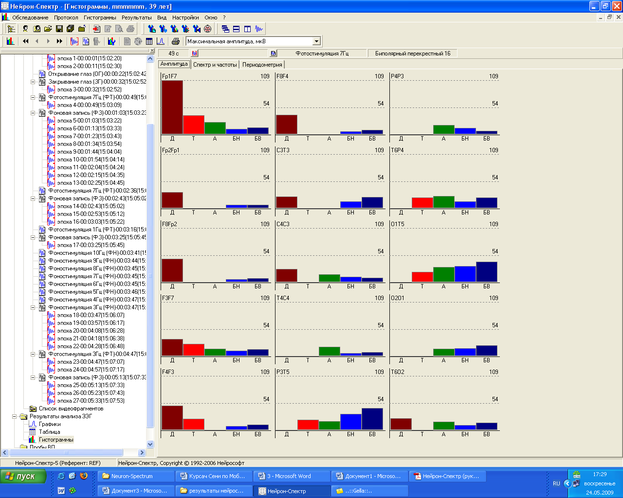Collapse the Результаты анализа ЭЭГ tree node
Viewport: 623px width, 498px height.
click(14, 416)
